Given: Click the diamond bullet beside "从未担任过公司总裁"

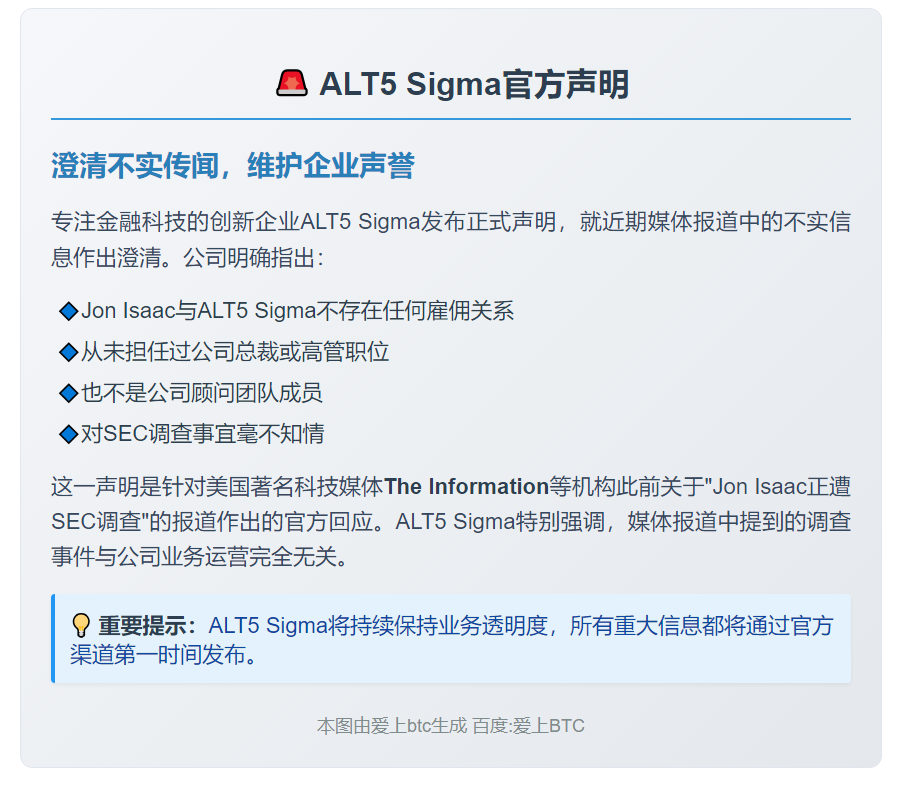Looking at the screenshot, I should [x=68, y=353].
